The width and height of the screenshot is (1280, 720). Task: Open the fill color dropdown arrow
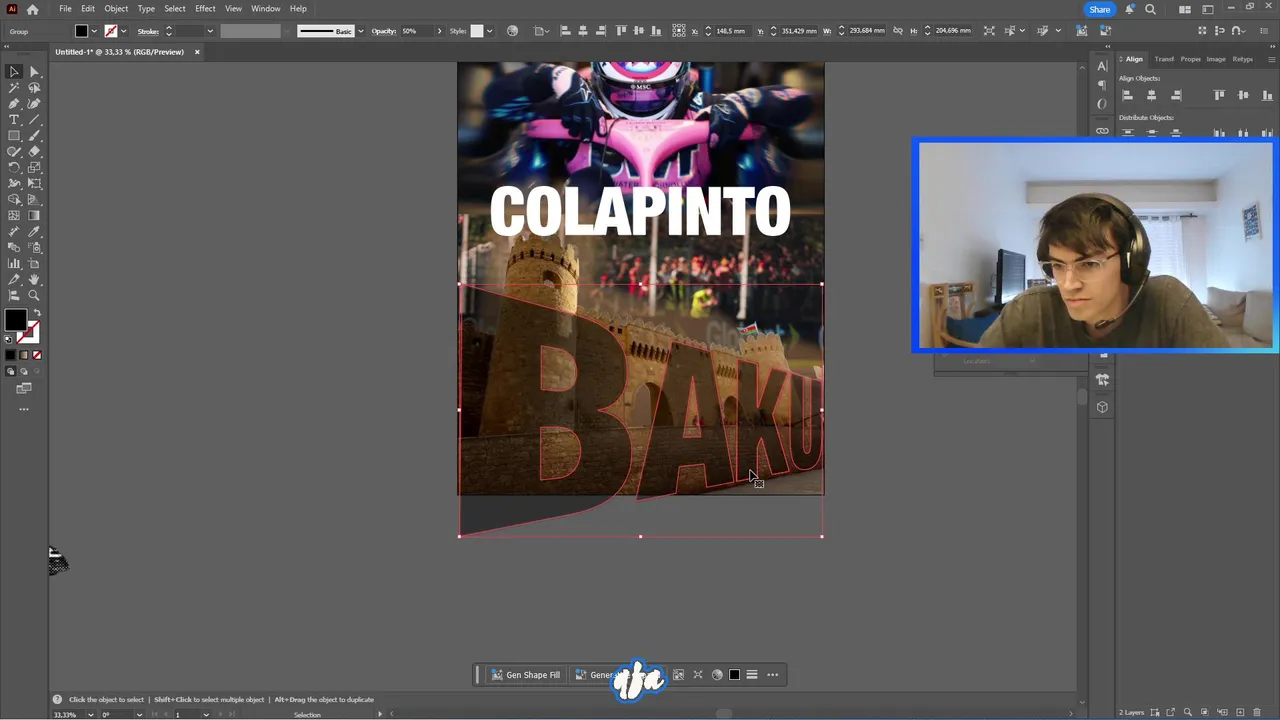[x=94, y=31]
